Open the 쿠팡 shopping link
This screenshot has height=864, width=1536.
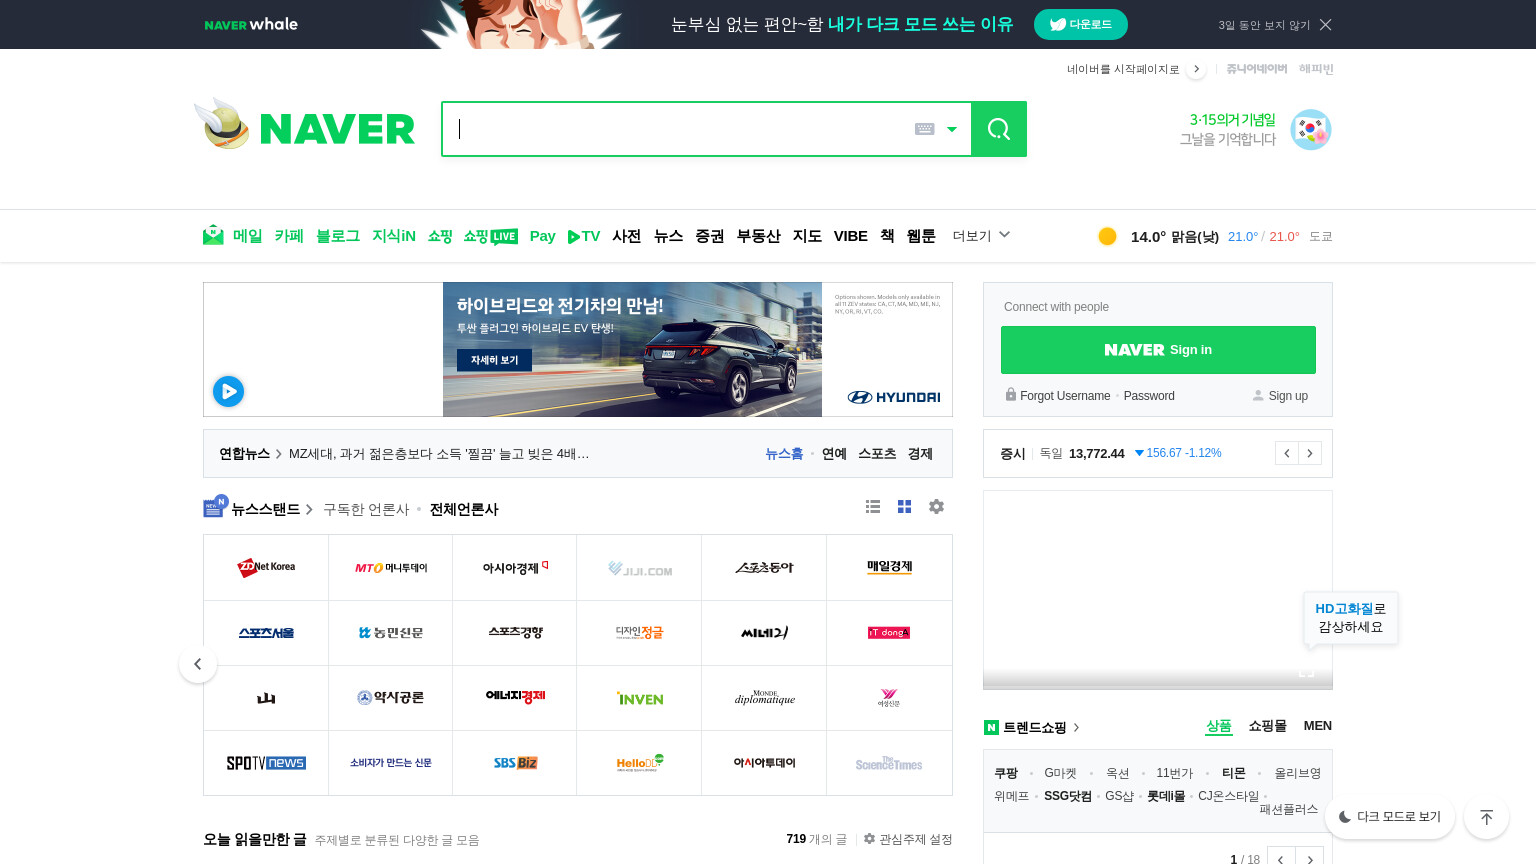tap(1006, 773)
